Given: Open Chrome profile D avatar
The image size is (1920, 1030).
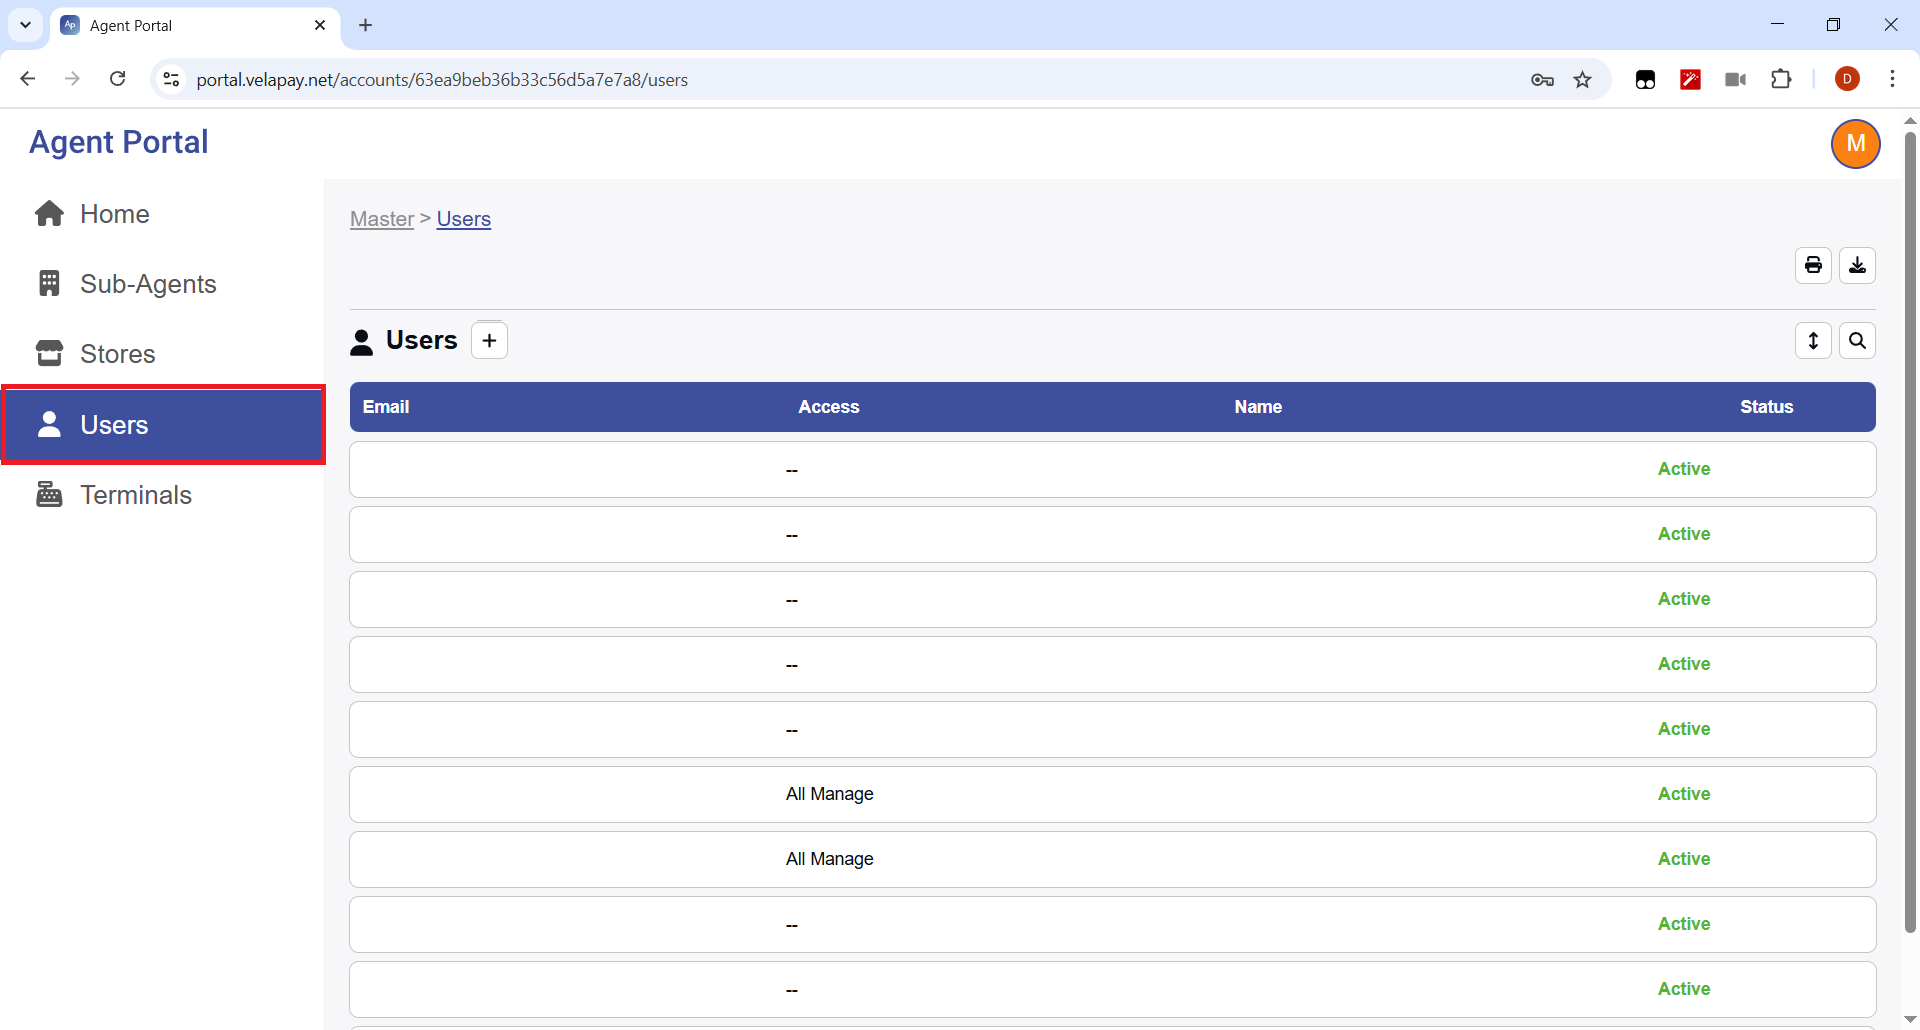Looking at the screenshot, I should point(1847,79).
